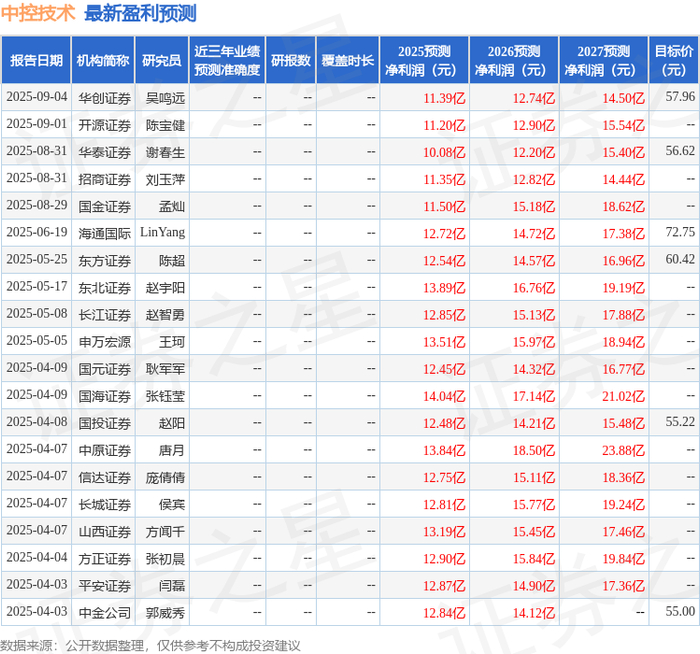Click the 目标价(元) column header

coord(674,60)
